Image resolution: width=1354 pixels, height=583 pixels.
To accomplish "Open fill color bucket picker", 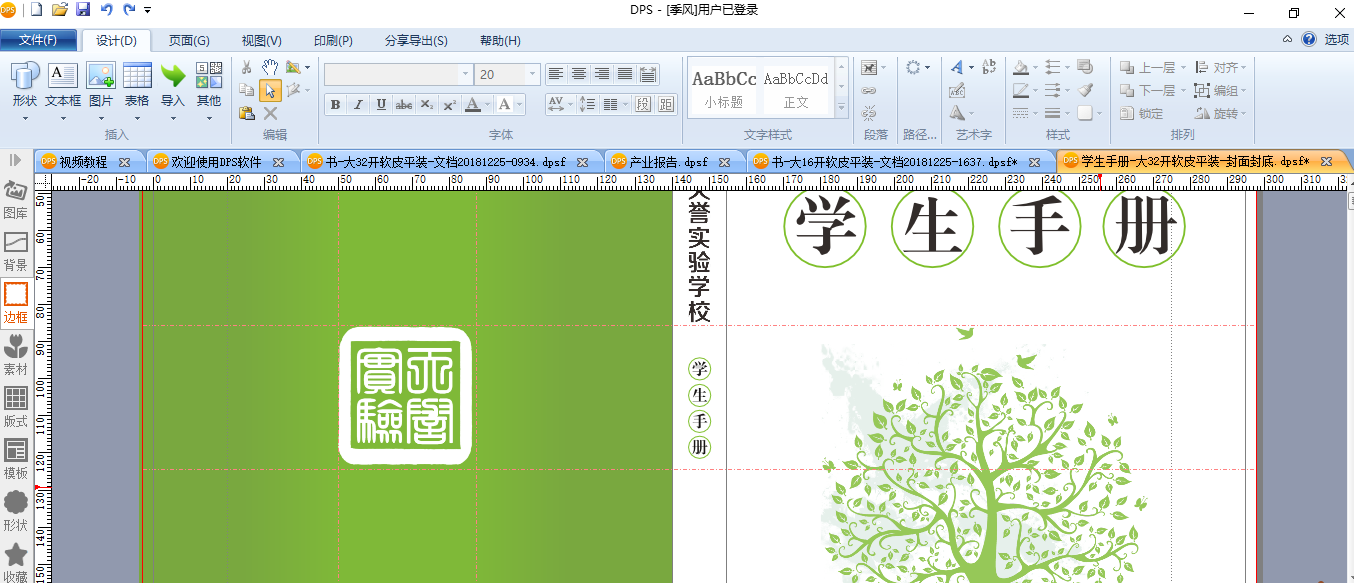I will pyautogui.click(x=1020, y=68).
